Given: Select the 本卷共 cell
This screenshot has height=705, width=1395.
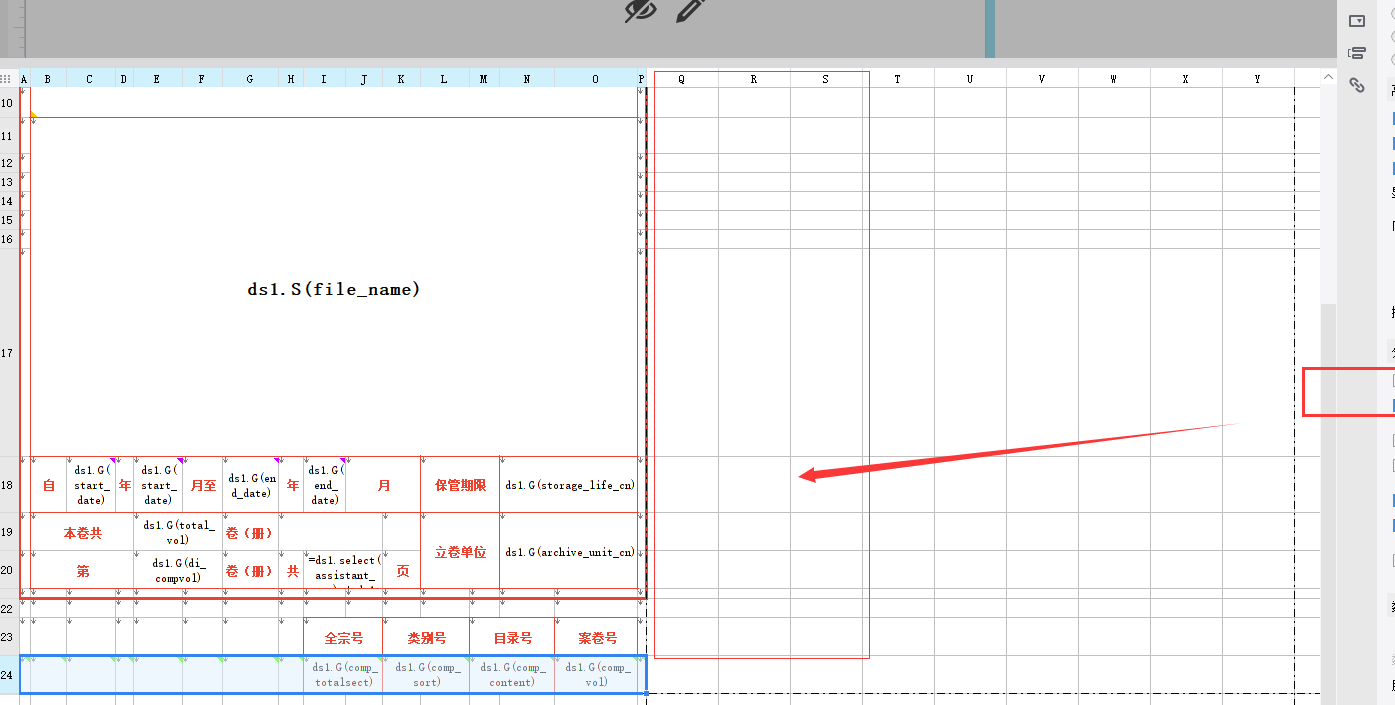Looking at the screenshot, I should (x=82, y=533).
